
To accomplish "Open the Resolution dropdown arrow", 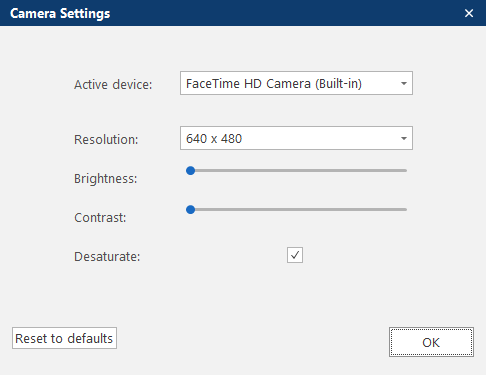I will 404,138.
